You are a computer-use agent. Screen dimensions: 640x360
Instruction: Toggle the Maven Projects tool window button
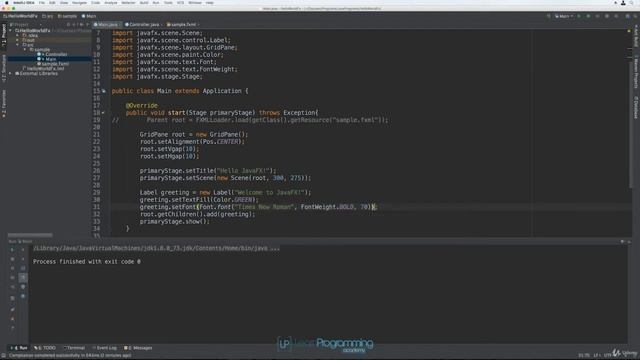[x=636, y=73]
